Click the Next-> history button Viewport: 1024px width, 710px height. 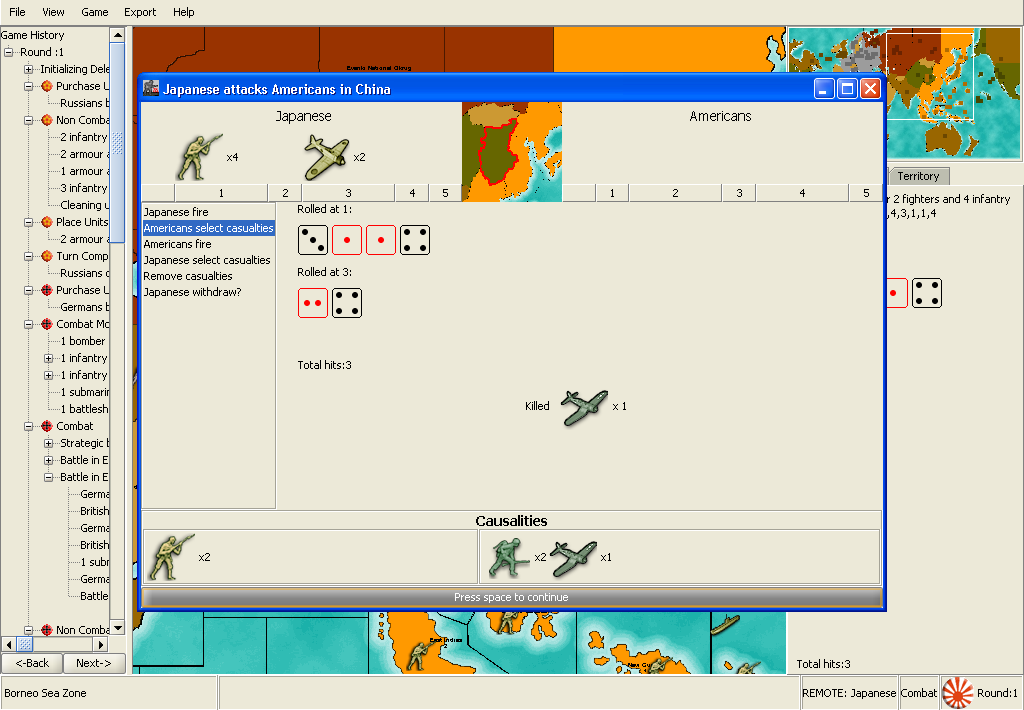point(93,663)
